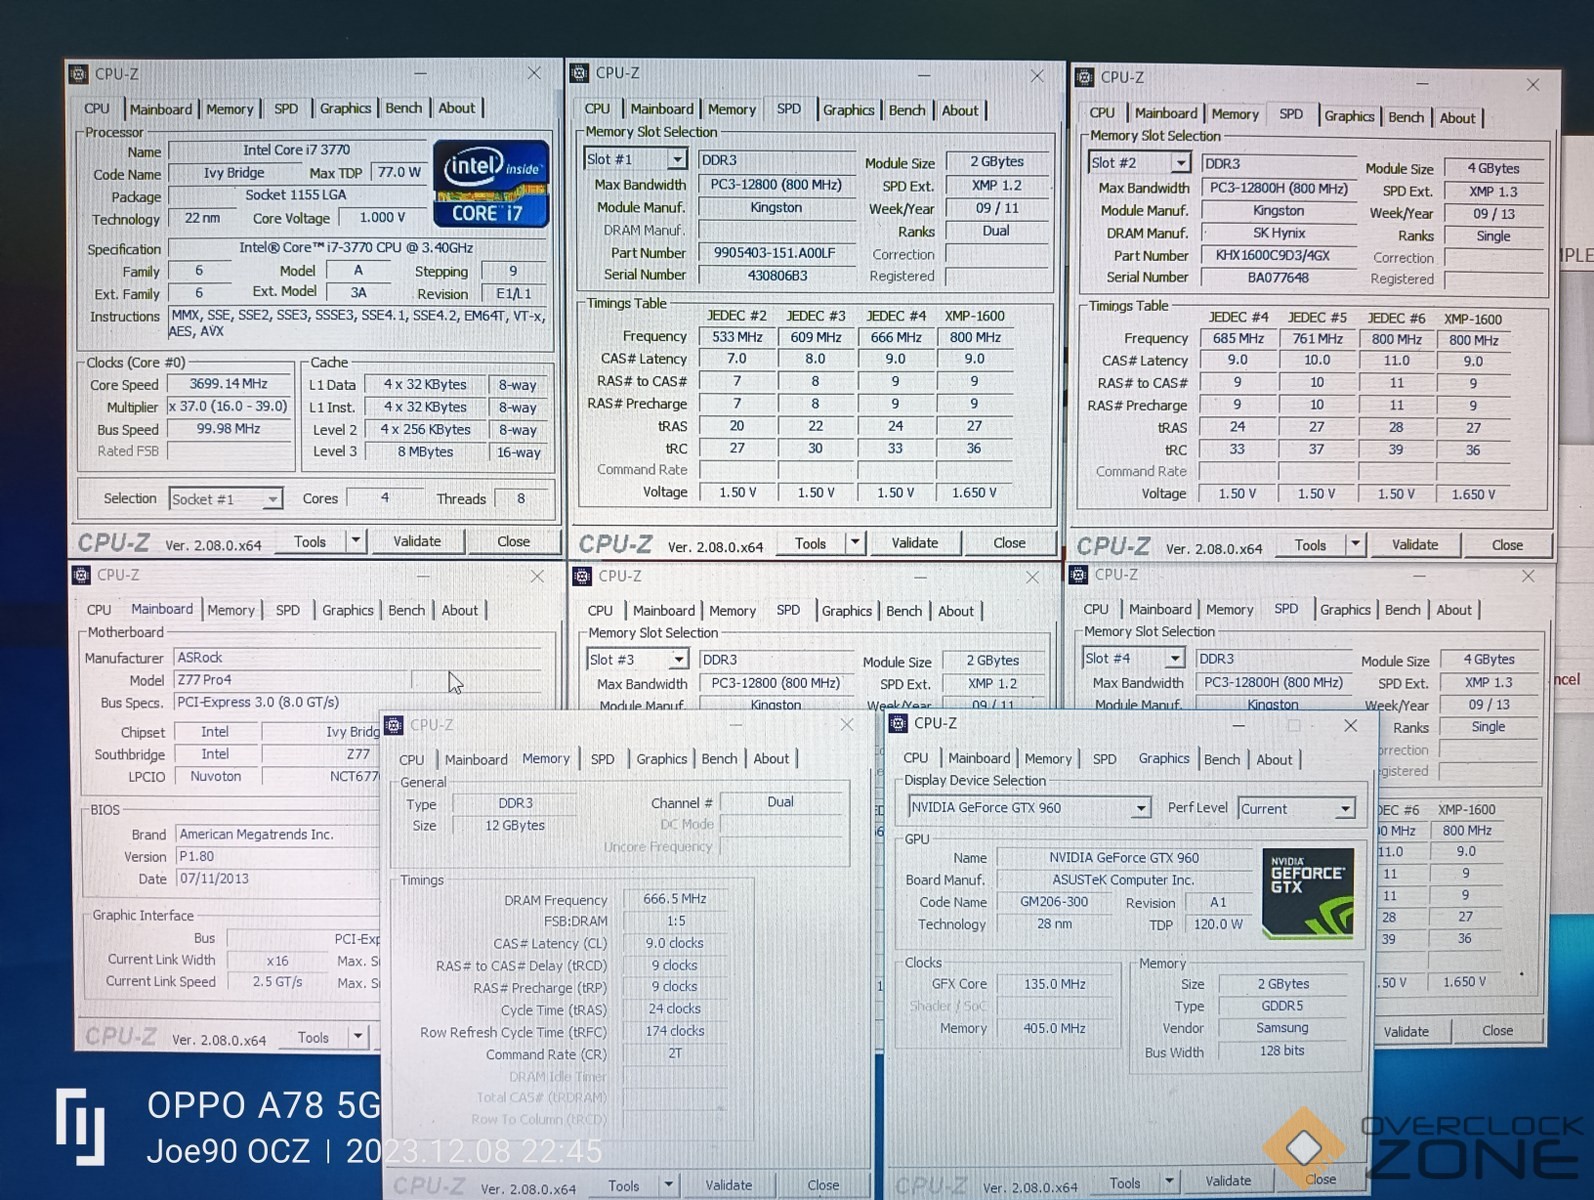1594x1200 pixels.
Task: Open About tab in the GTX 960 window
Action: [1274, 760]
